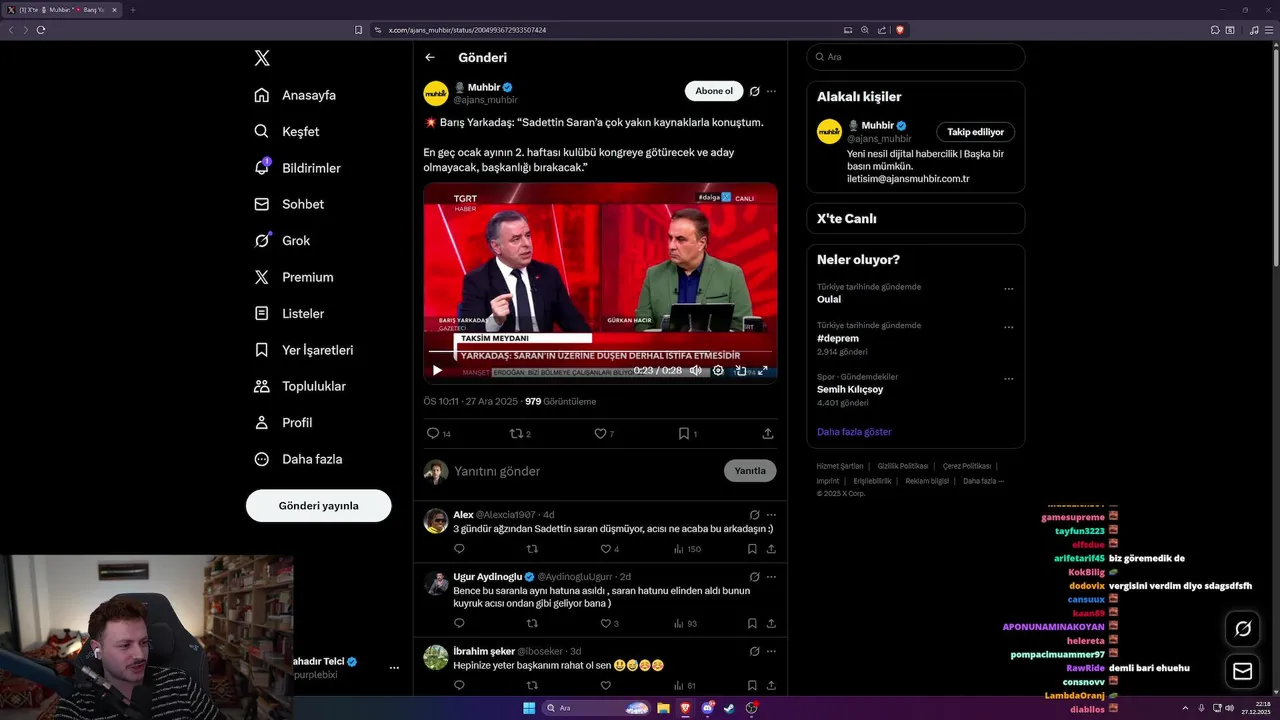Image resolution: width=1280 pixels, height=720 pixels.
Task: Open video settings gear
Action: [x=718, y=370]
